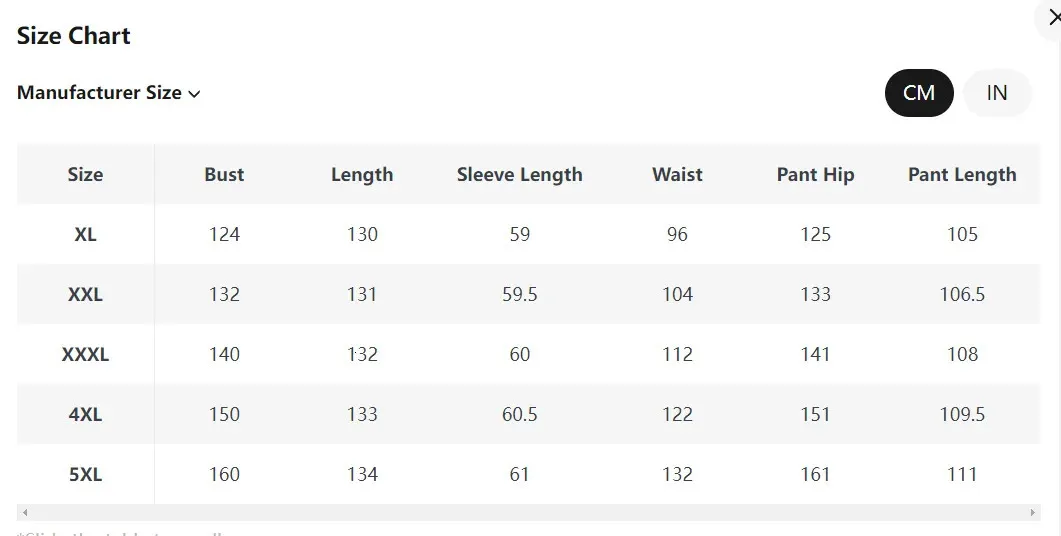
Task: Select the Sleeve Length column header
Action: (520, 175)
